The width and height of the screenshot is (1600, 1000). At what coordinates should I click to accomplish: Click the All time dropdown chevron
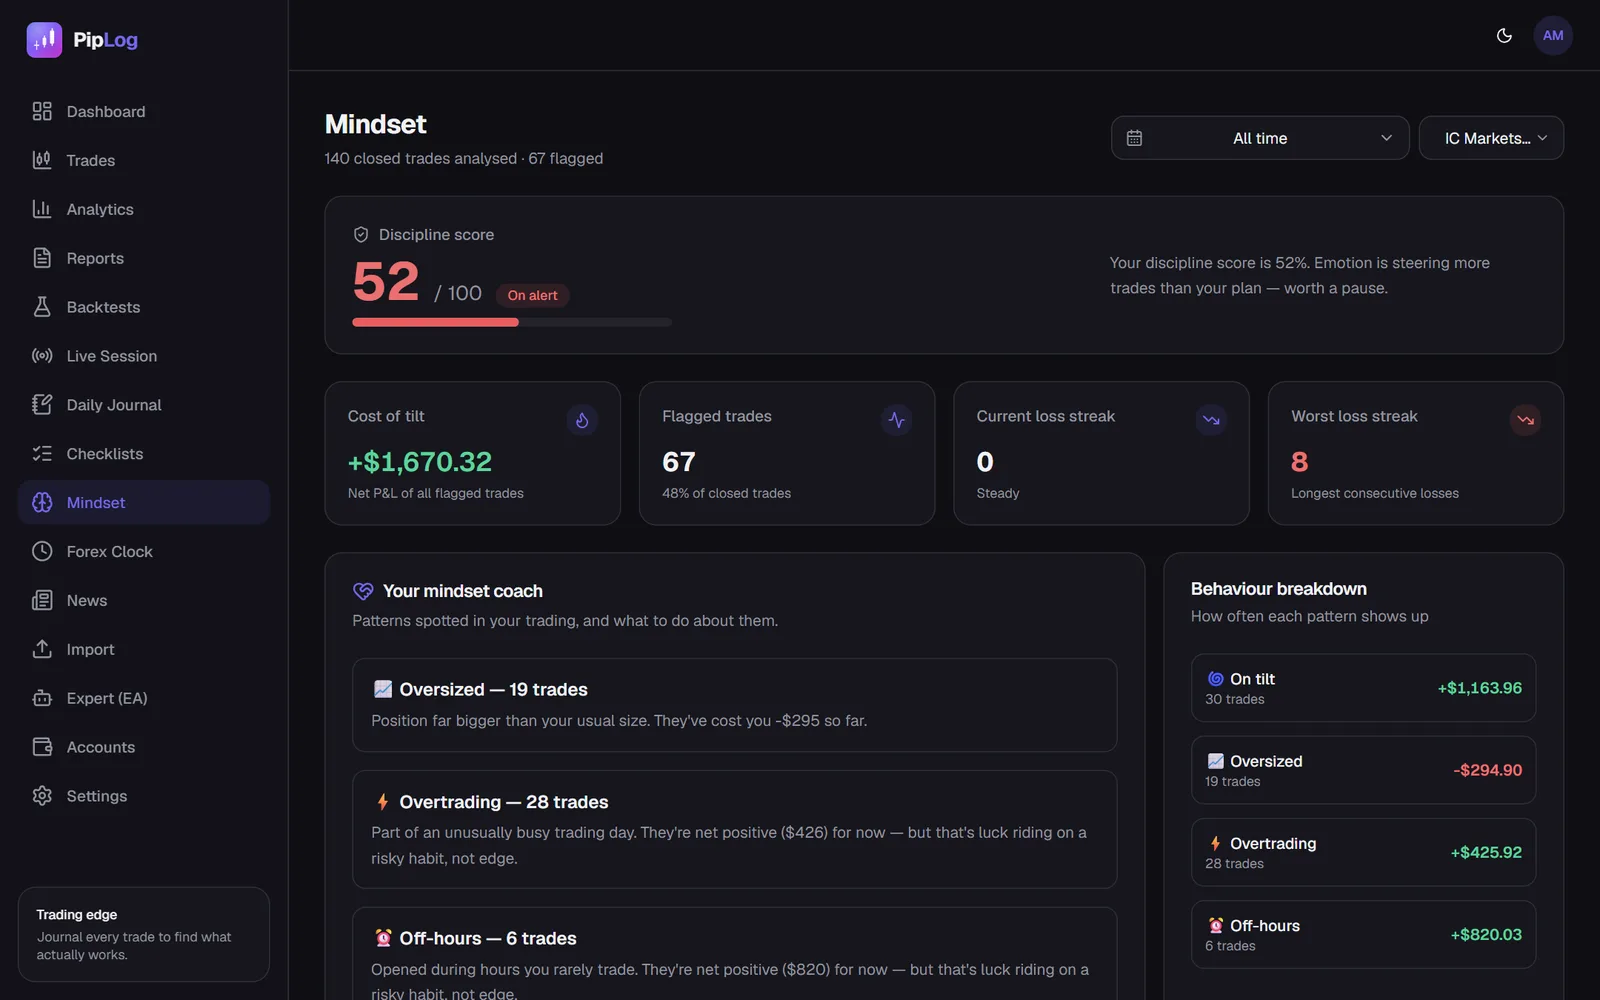(1386, 138)
